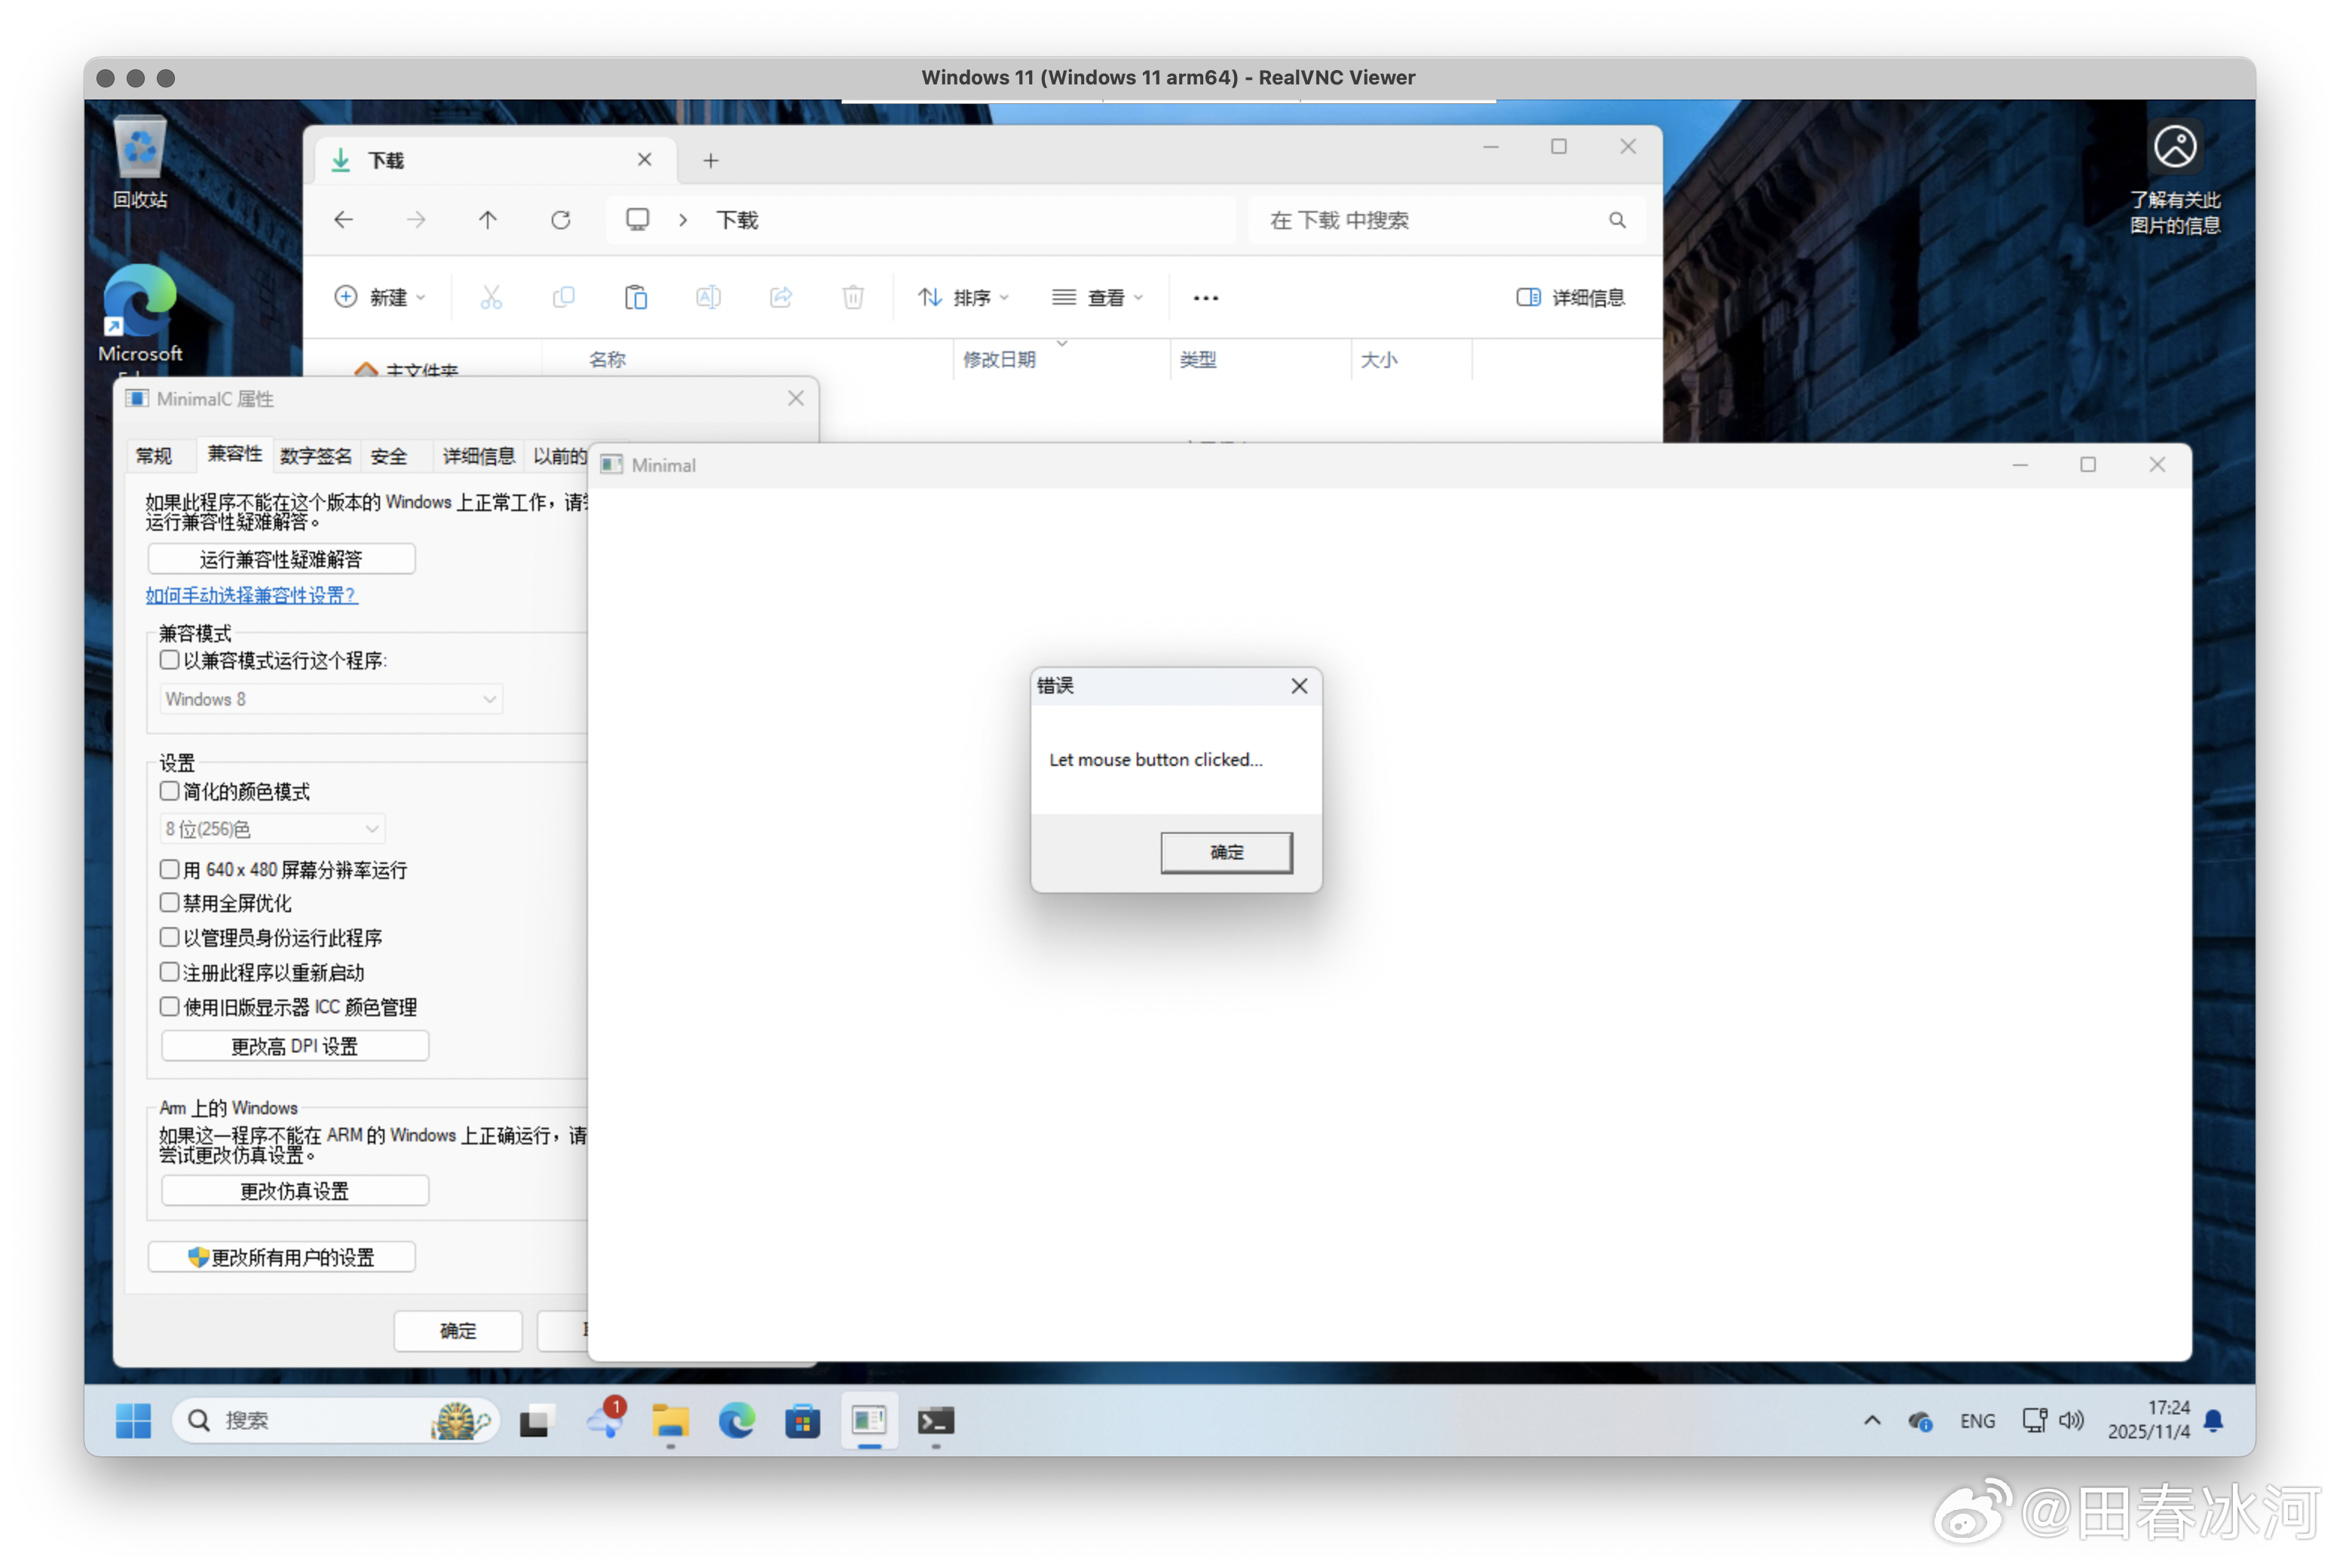Image resolution: width=2340 pixels, height=1568 pixels.
Task: Open the 查看 view dropdown
Action: (x=1097, y=297)
